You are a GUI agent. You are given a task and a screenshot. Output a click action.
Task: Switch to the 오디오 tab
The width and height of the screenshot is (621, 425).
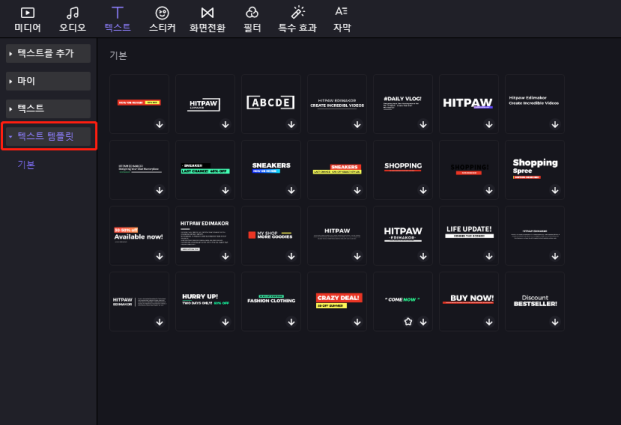click(72, 19)
